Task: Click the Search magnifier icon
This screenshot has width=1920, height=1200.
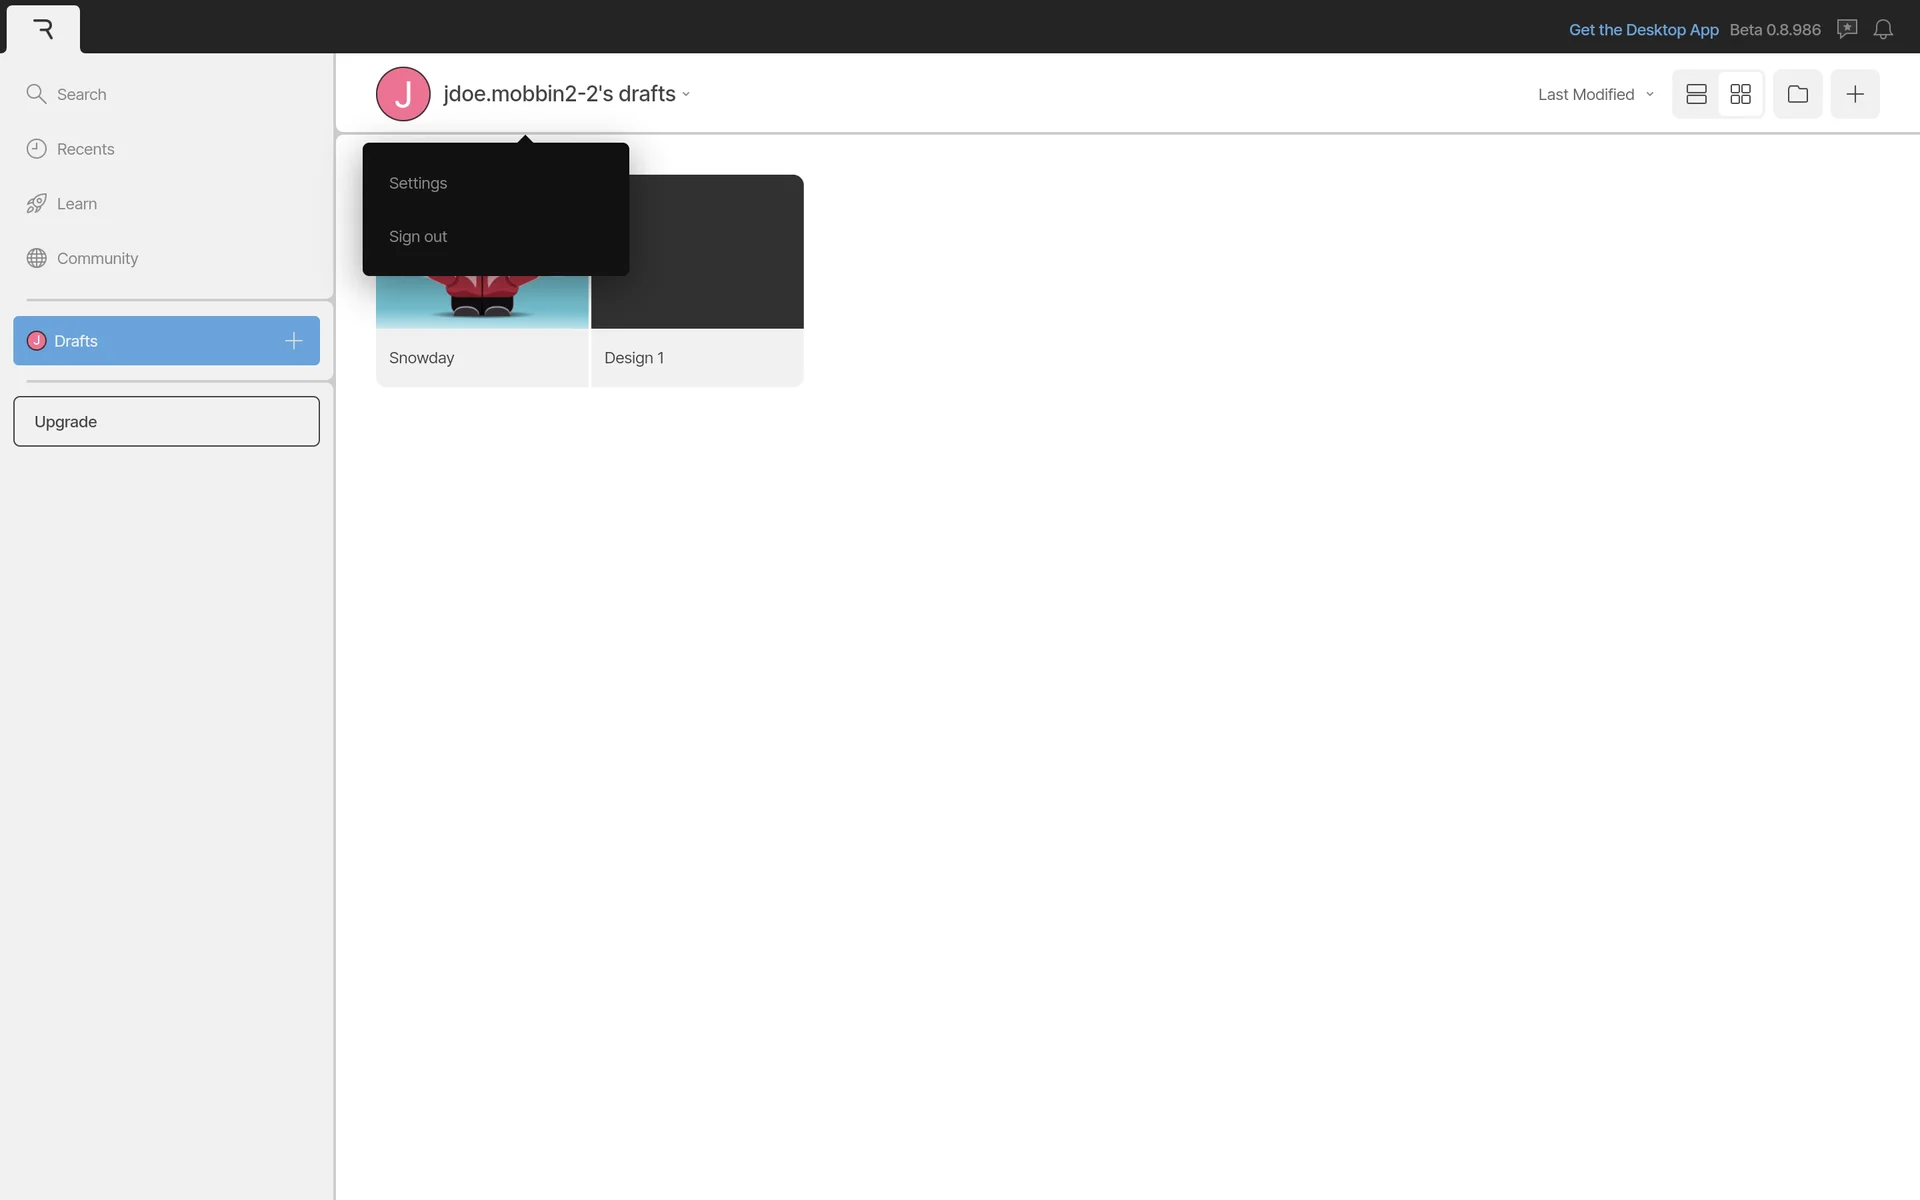Action: pyautogui.click(x=37, y=94)
